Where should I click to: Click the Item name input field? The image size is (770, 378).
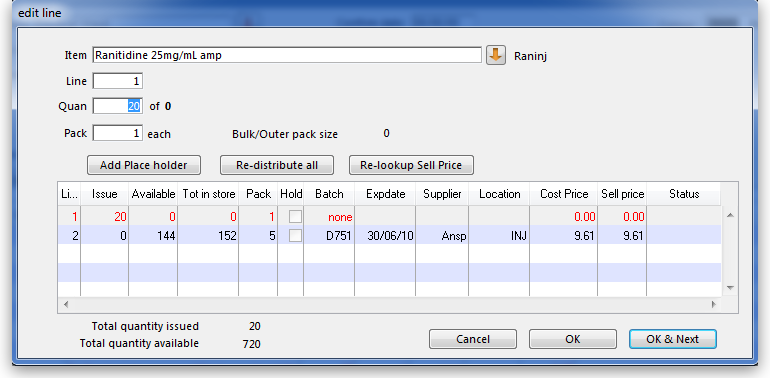coord(287,55)
